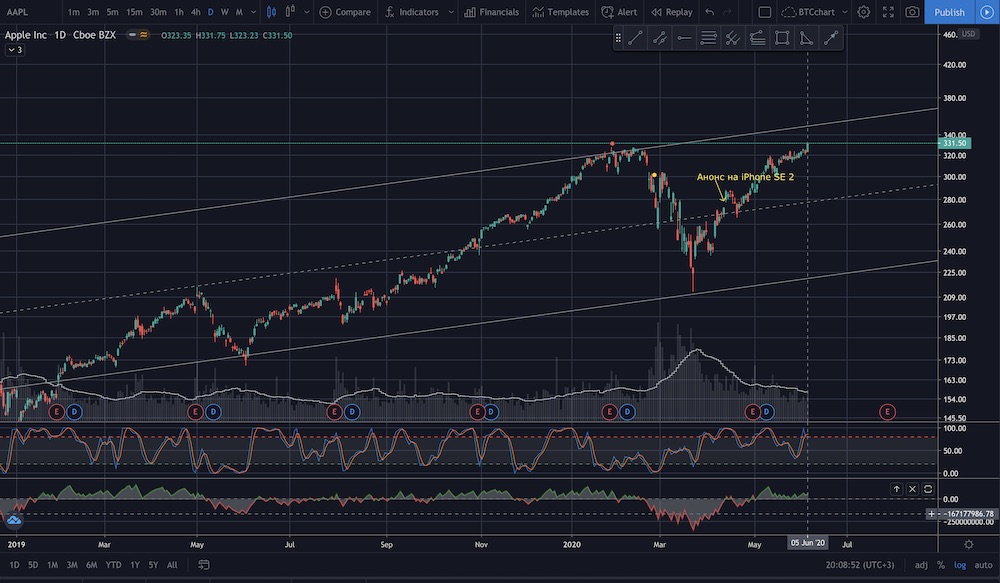Open chart settings gear in top toolbar

[864, 11]
